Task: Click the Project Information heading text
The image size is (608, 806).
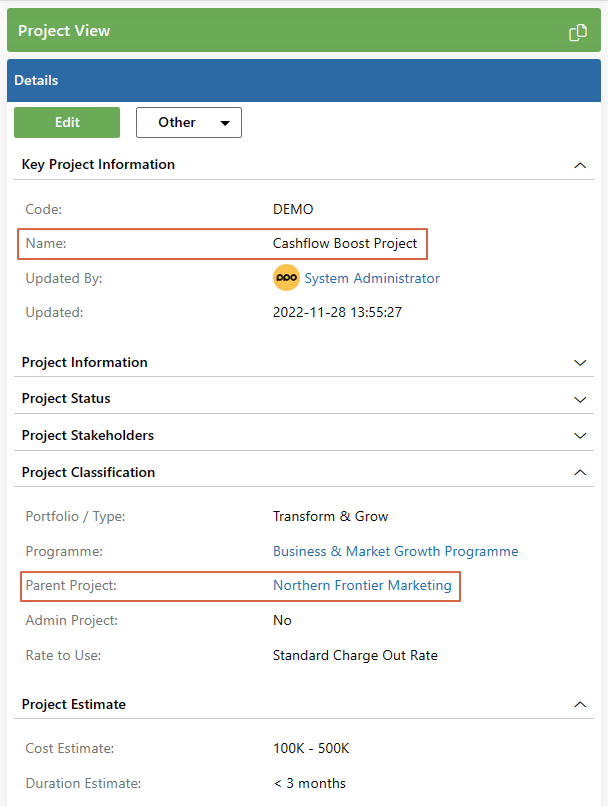Action: pyautogui.click(x=84, y=362)
